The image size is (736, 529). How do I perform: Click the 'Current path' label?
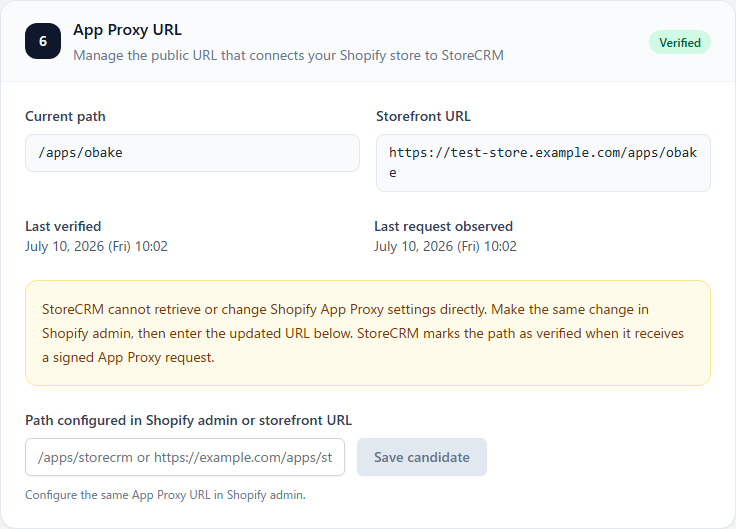(x=65, y=116)
